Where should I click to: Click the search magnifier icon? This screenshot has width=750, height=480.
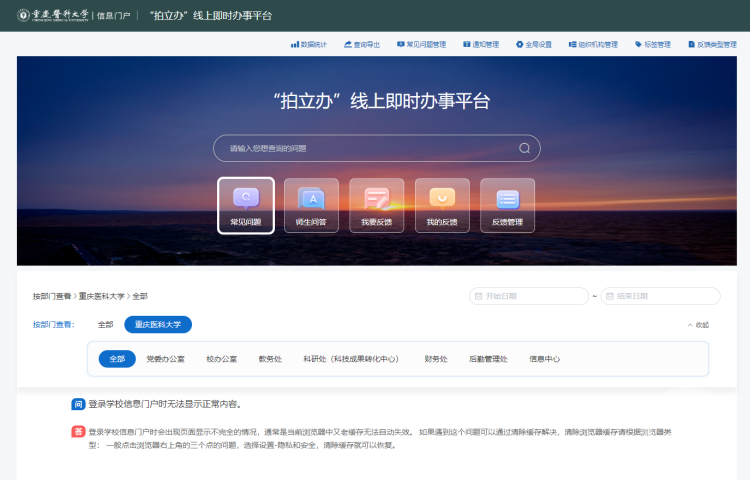(524, 148)
